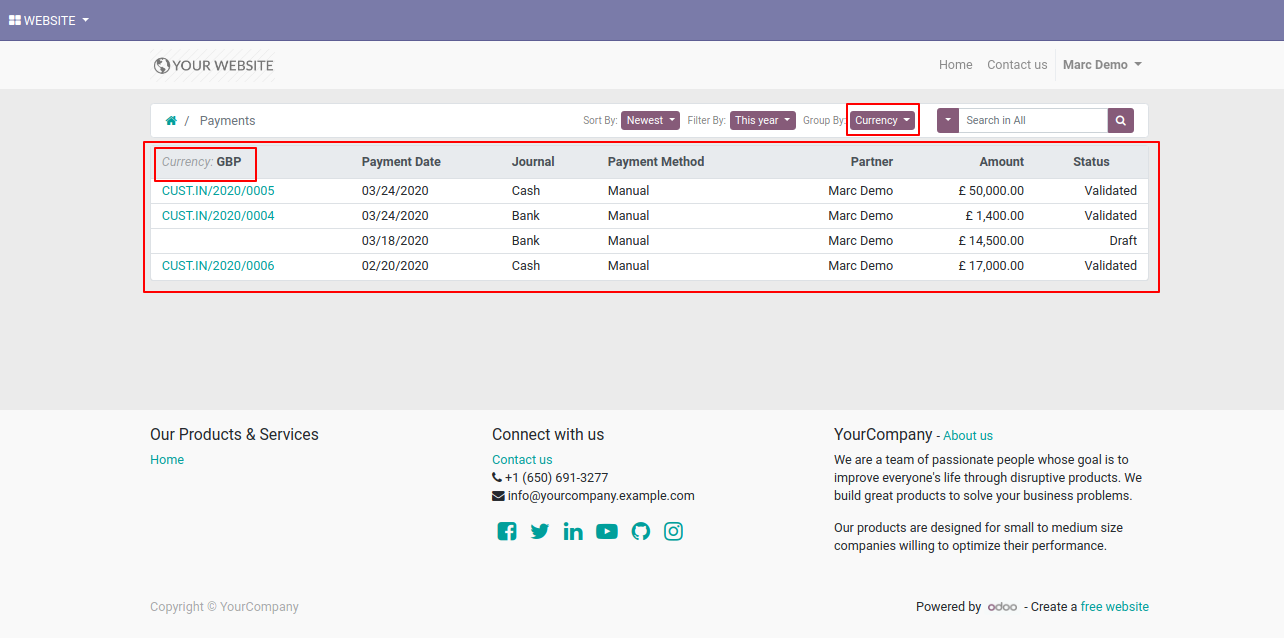This screenshot has width=1284, height=638.
Task: Click Copyright © YourCompany text
Action: click(x=224, y=607)
